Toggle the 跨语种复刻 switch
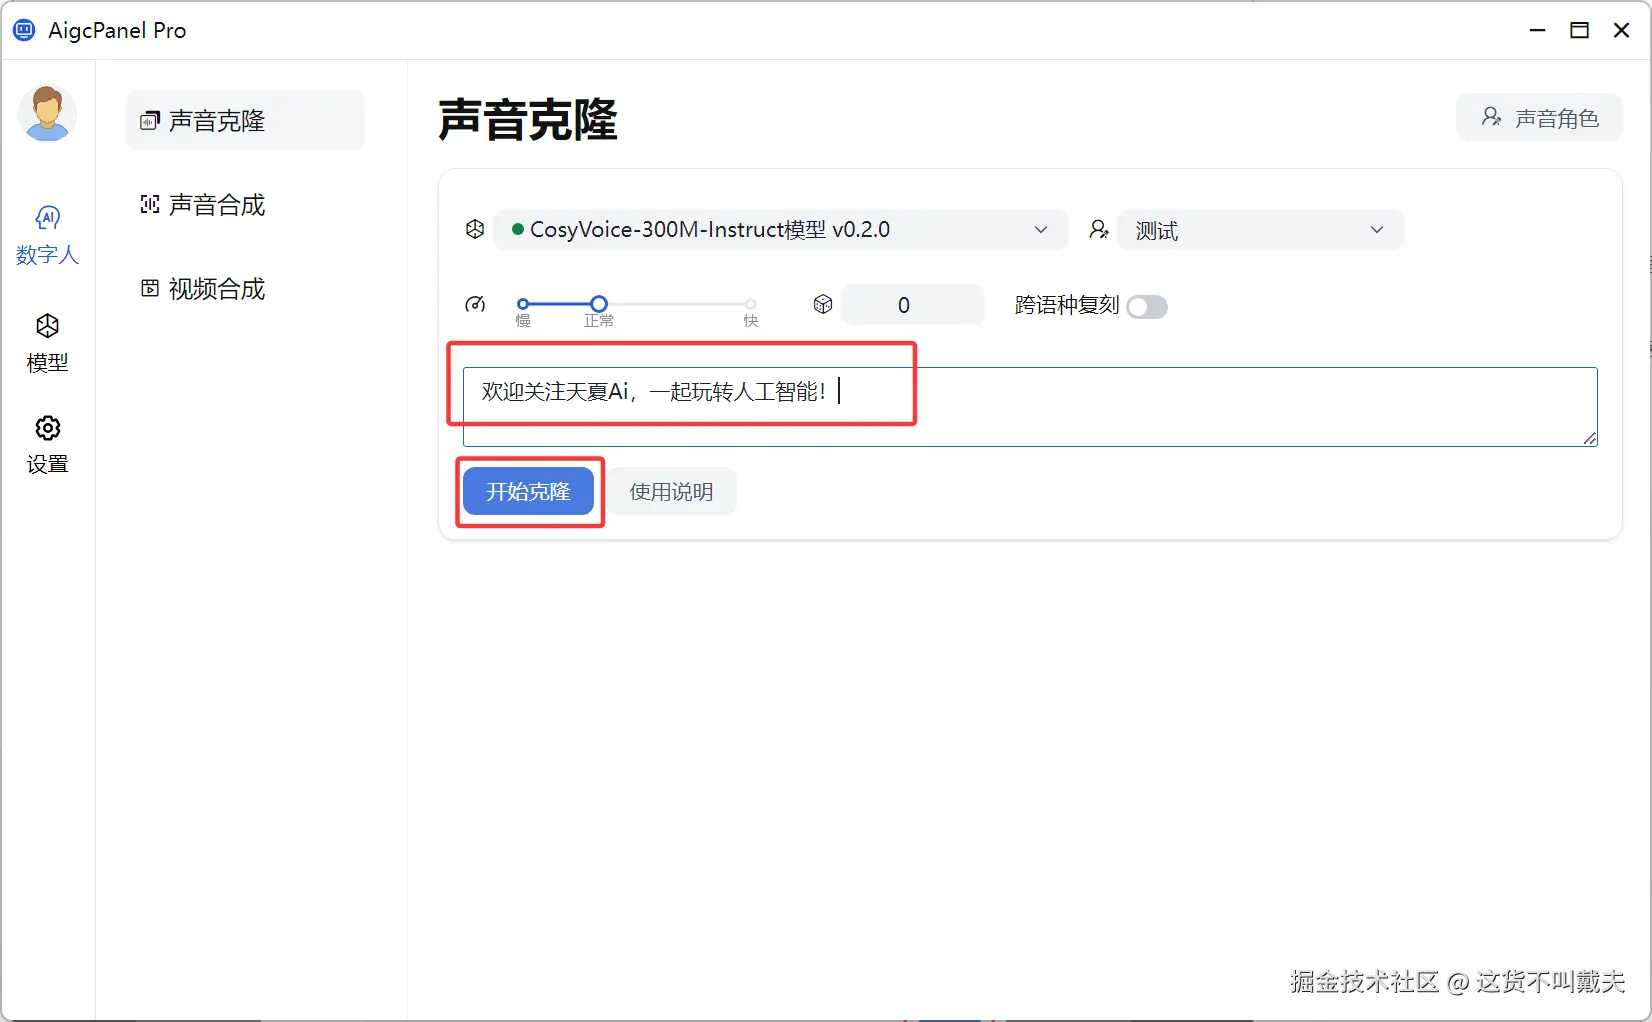Image resolution: width=1652 pixels, height=1022 pixels. (x=1146, y=306)
